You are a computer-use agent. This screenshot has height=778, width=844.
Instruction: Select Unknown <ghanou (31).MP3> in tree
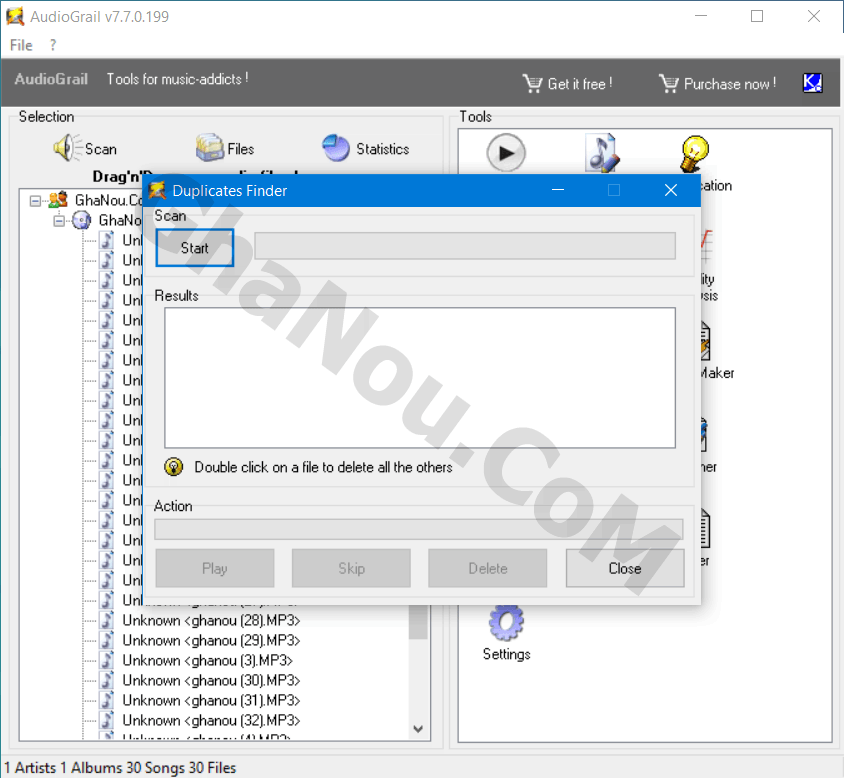coord(211,700)
